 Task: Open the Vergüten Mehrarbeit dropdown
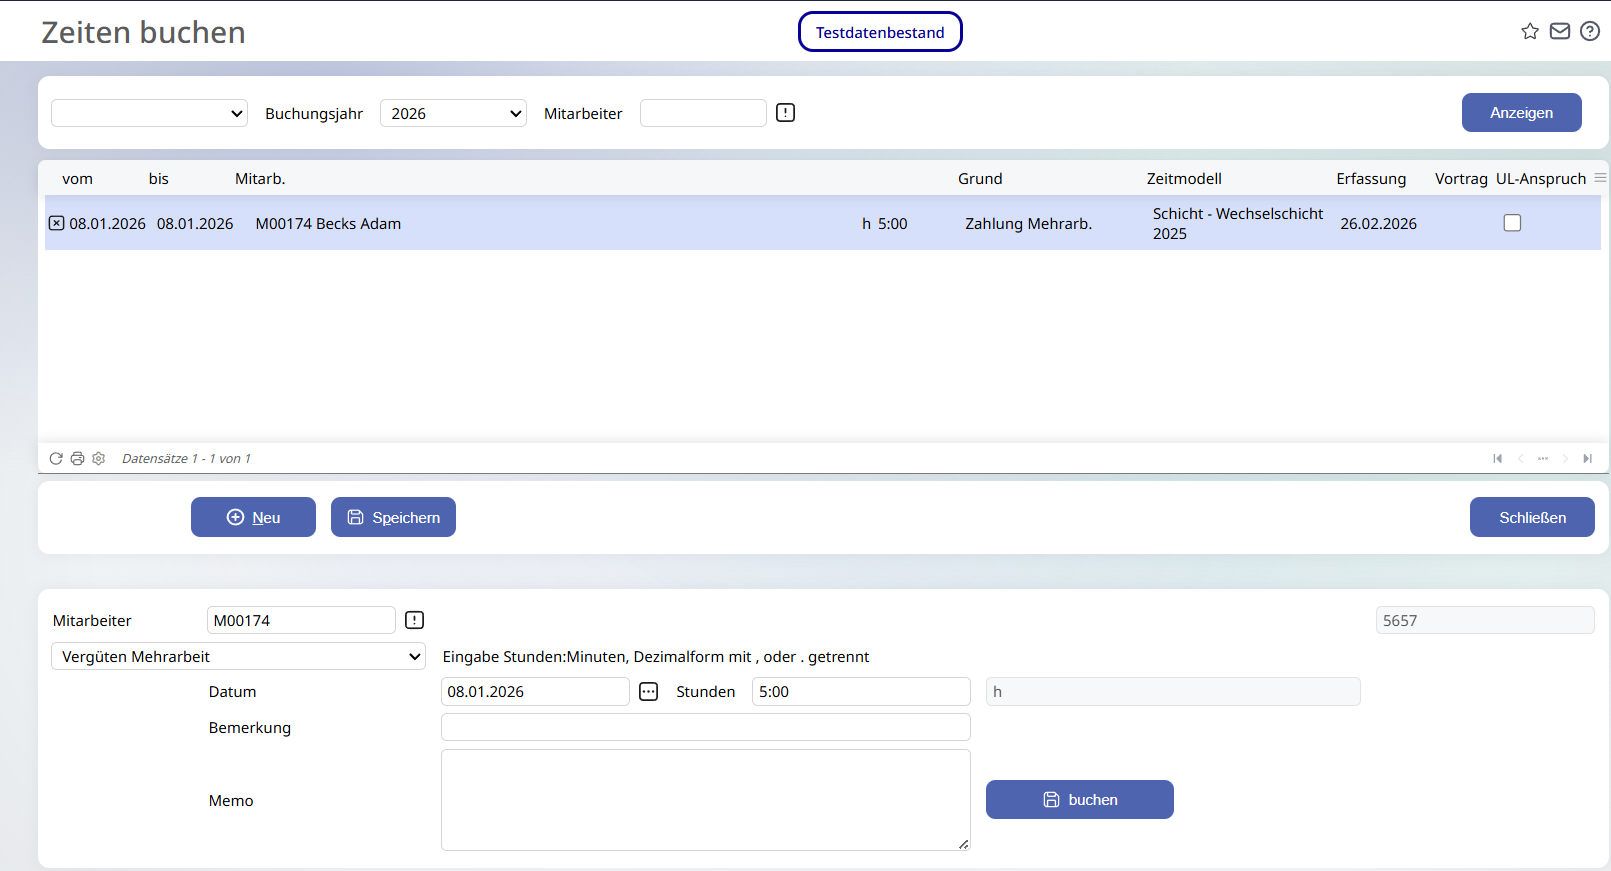(x=238, y=656)
